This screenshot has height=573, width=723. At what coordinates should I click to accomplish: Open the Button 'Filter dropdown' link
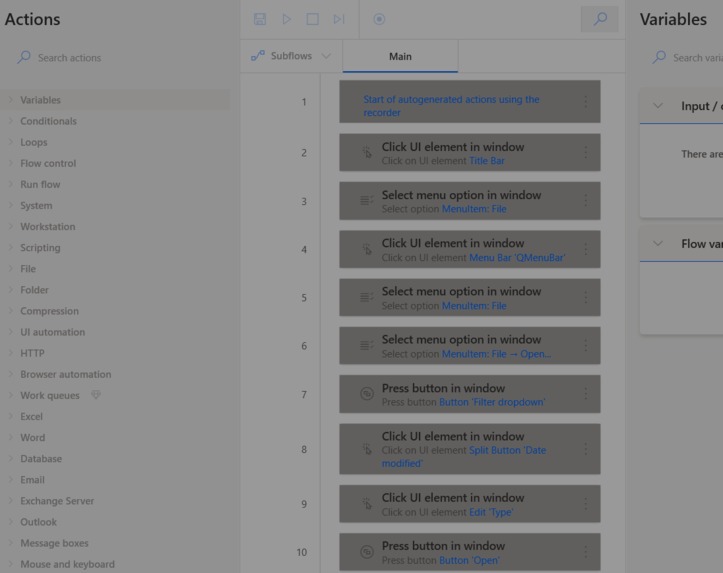pos(492,402)
